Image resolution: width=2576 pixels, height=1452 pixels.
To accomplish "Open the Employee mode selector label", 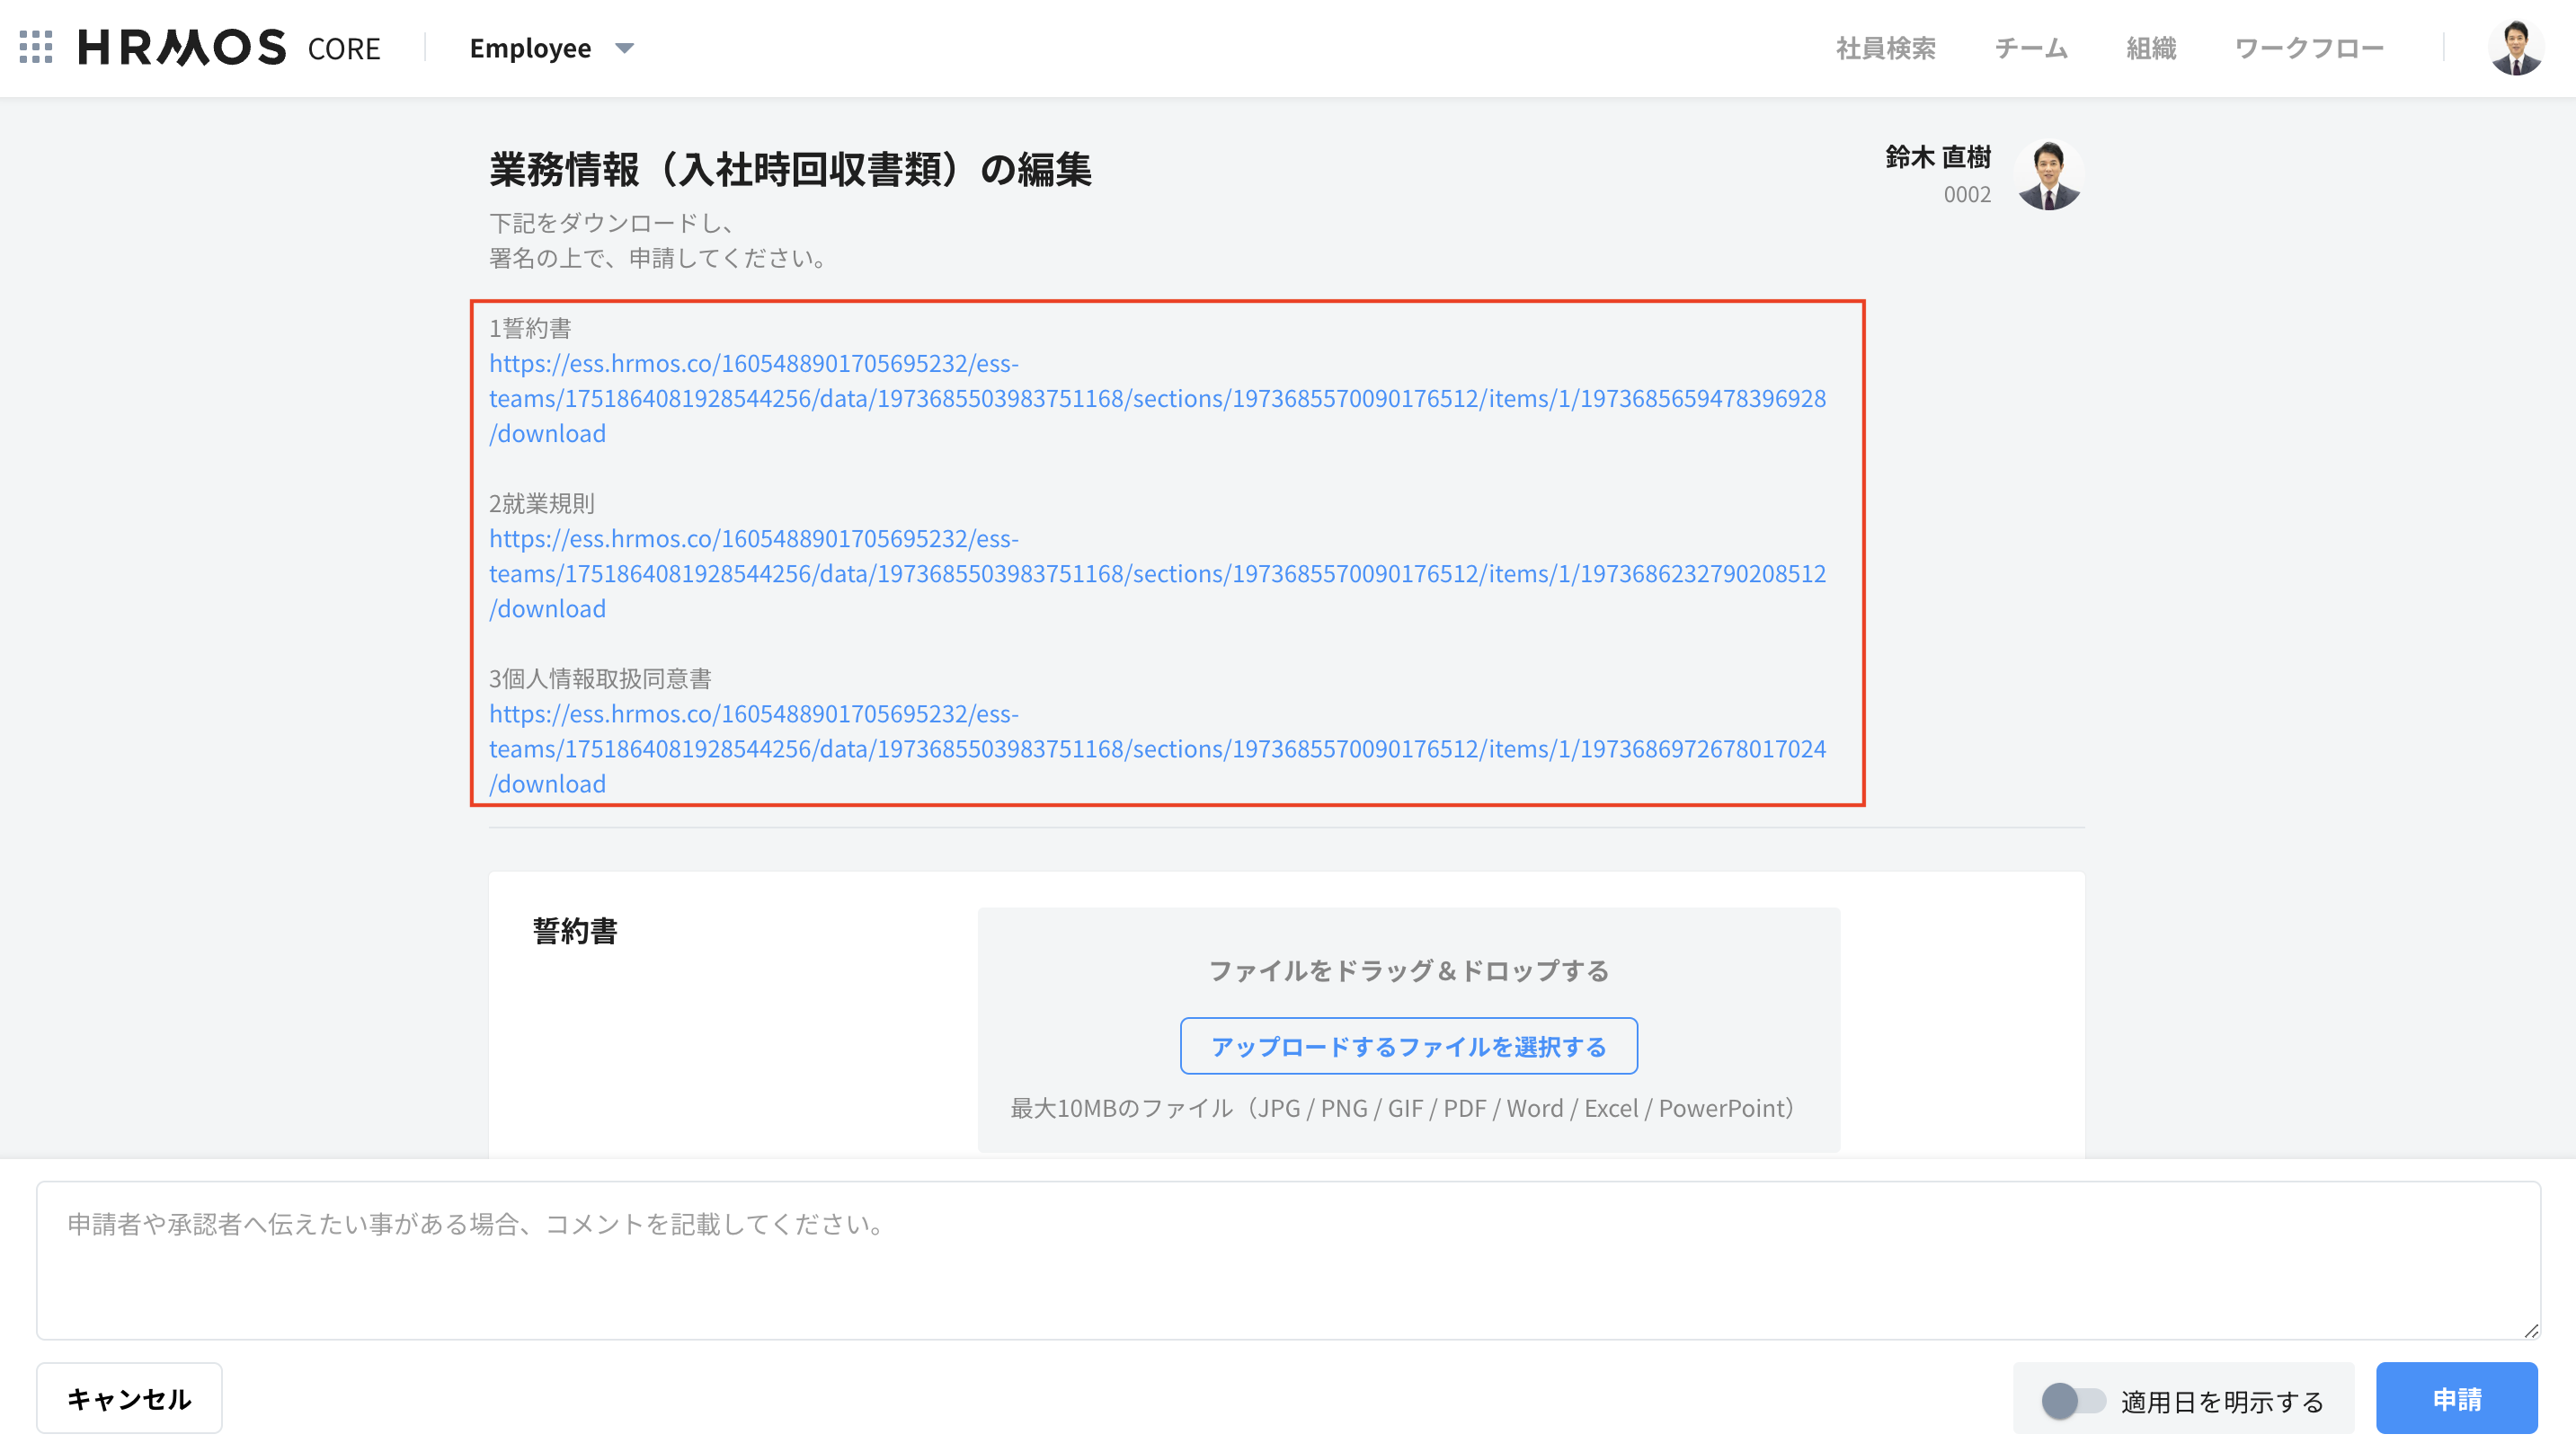I will pos(530,48).
